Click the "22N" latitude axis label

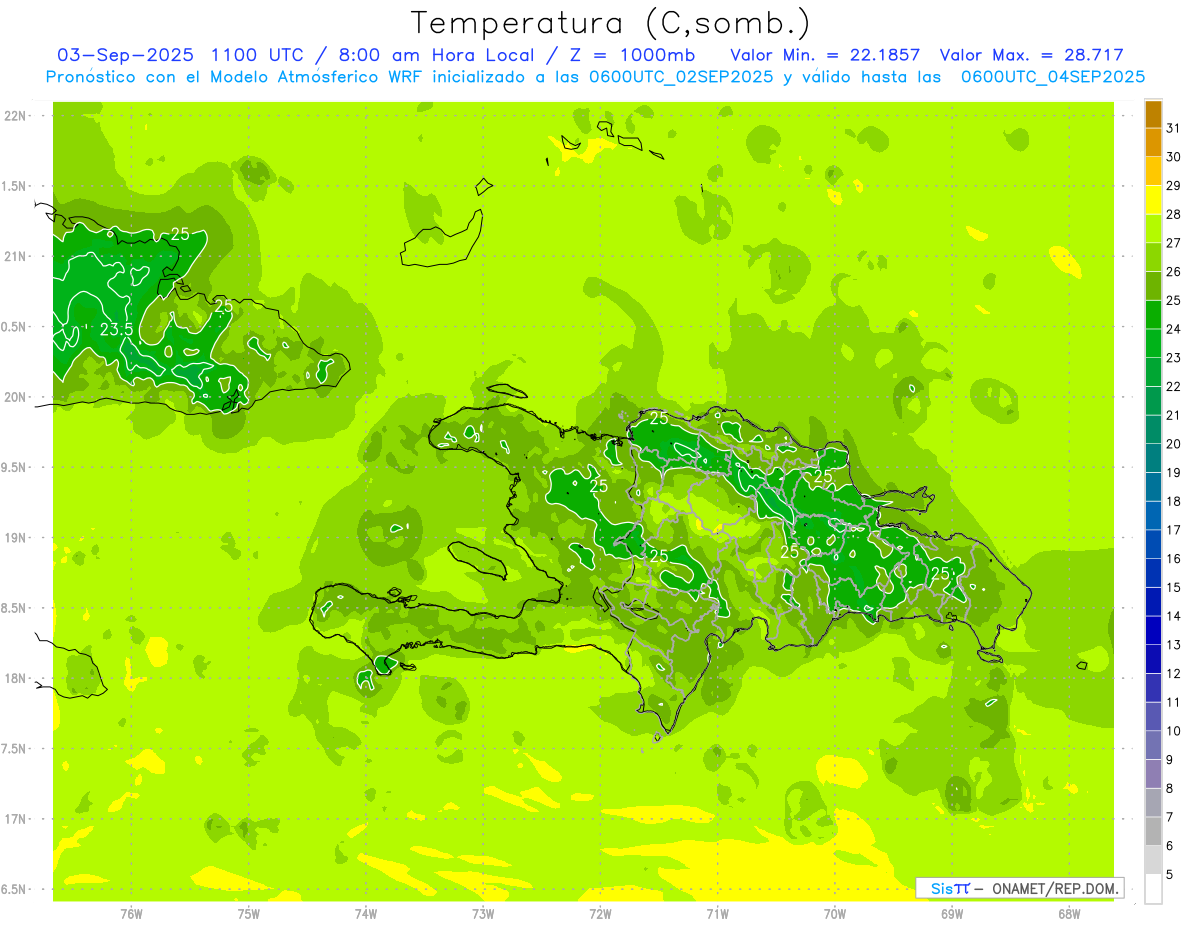tap(15, 116)
